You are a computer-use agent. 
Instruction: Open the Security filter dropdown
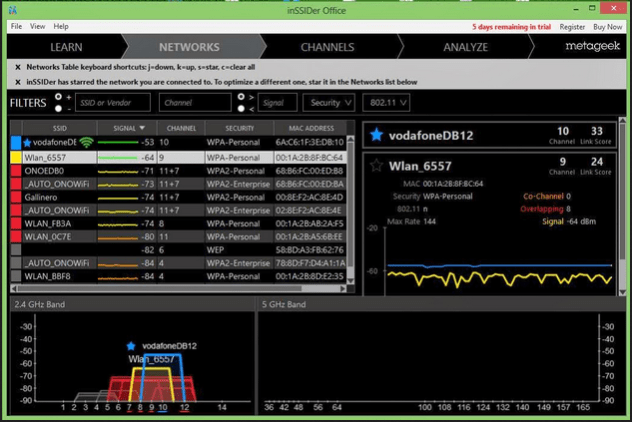pyautogui.click(x=328, y=102)
